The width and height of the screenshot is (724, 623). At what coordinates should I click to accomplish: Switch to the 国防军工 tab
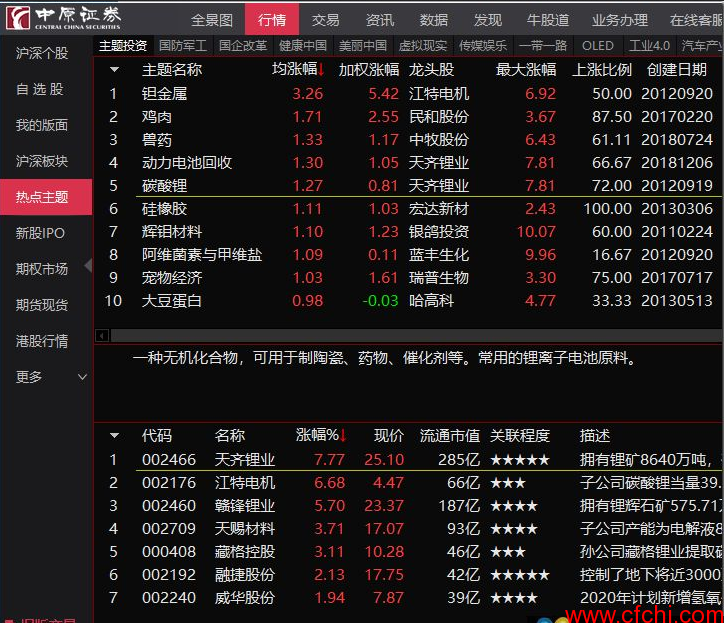[x=183, y=46]
